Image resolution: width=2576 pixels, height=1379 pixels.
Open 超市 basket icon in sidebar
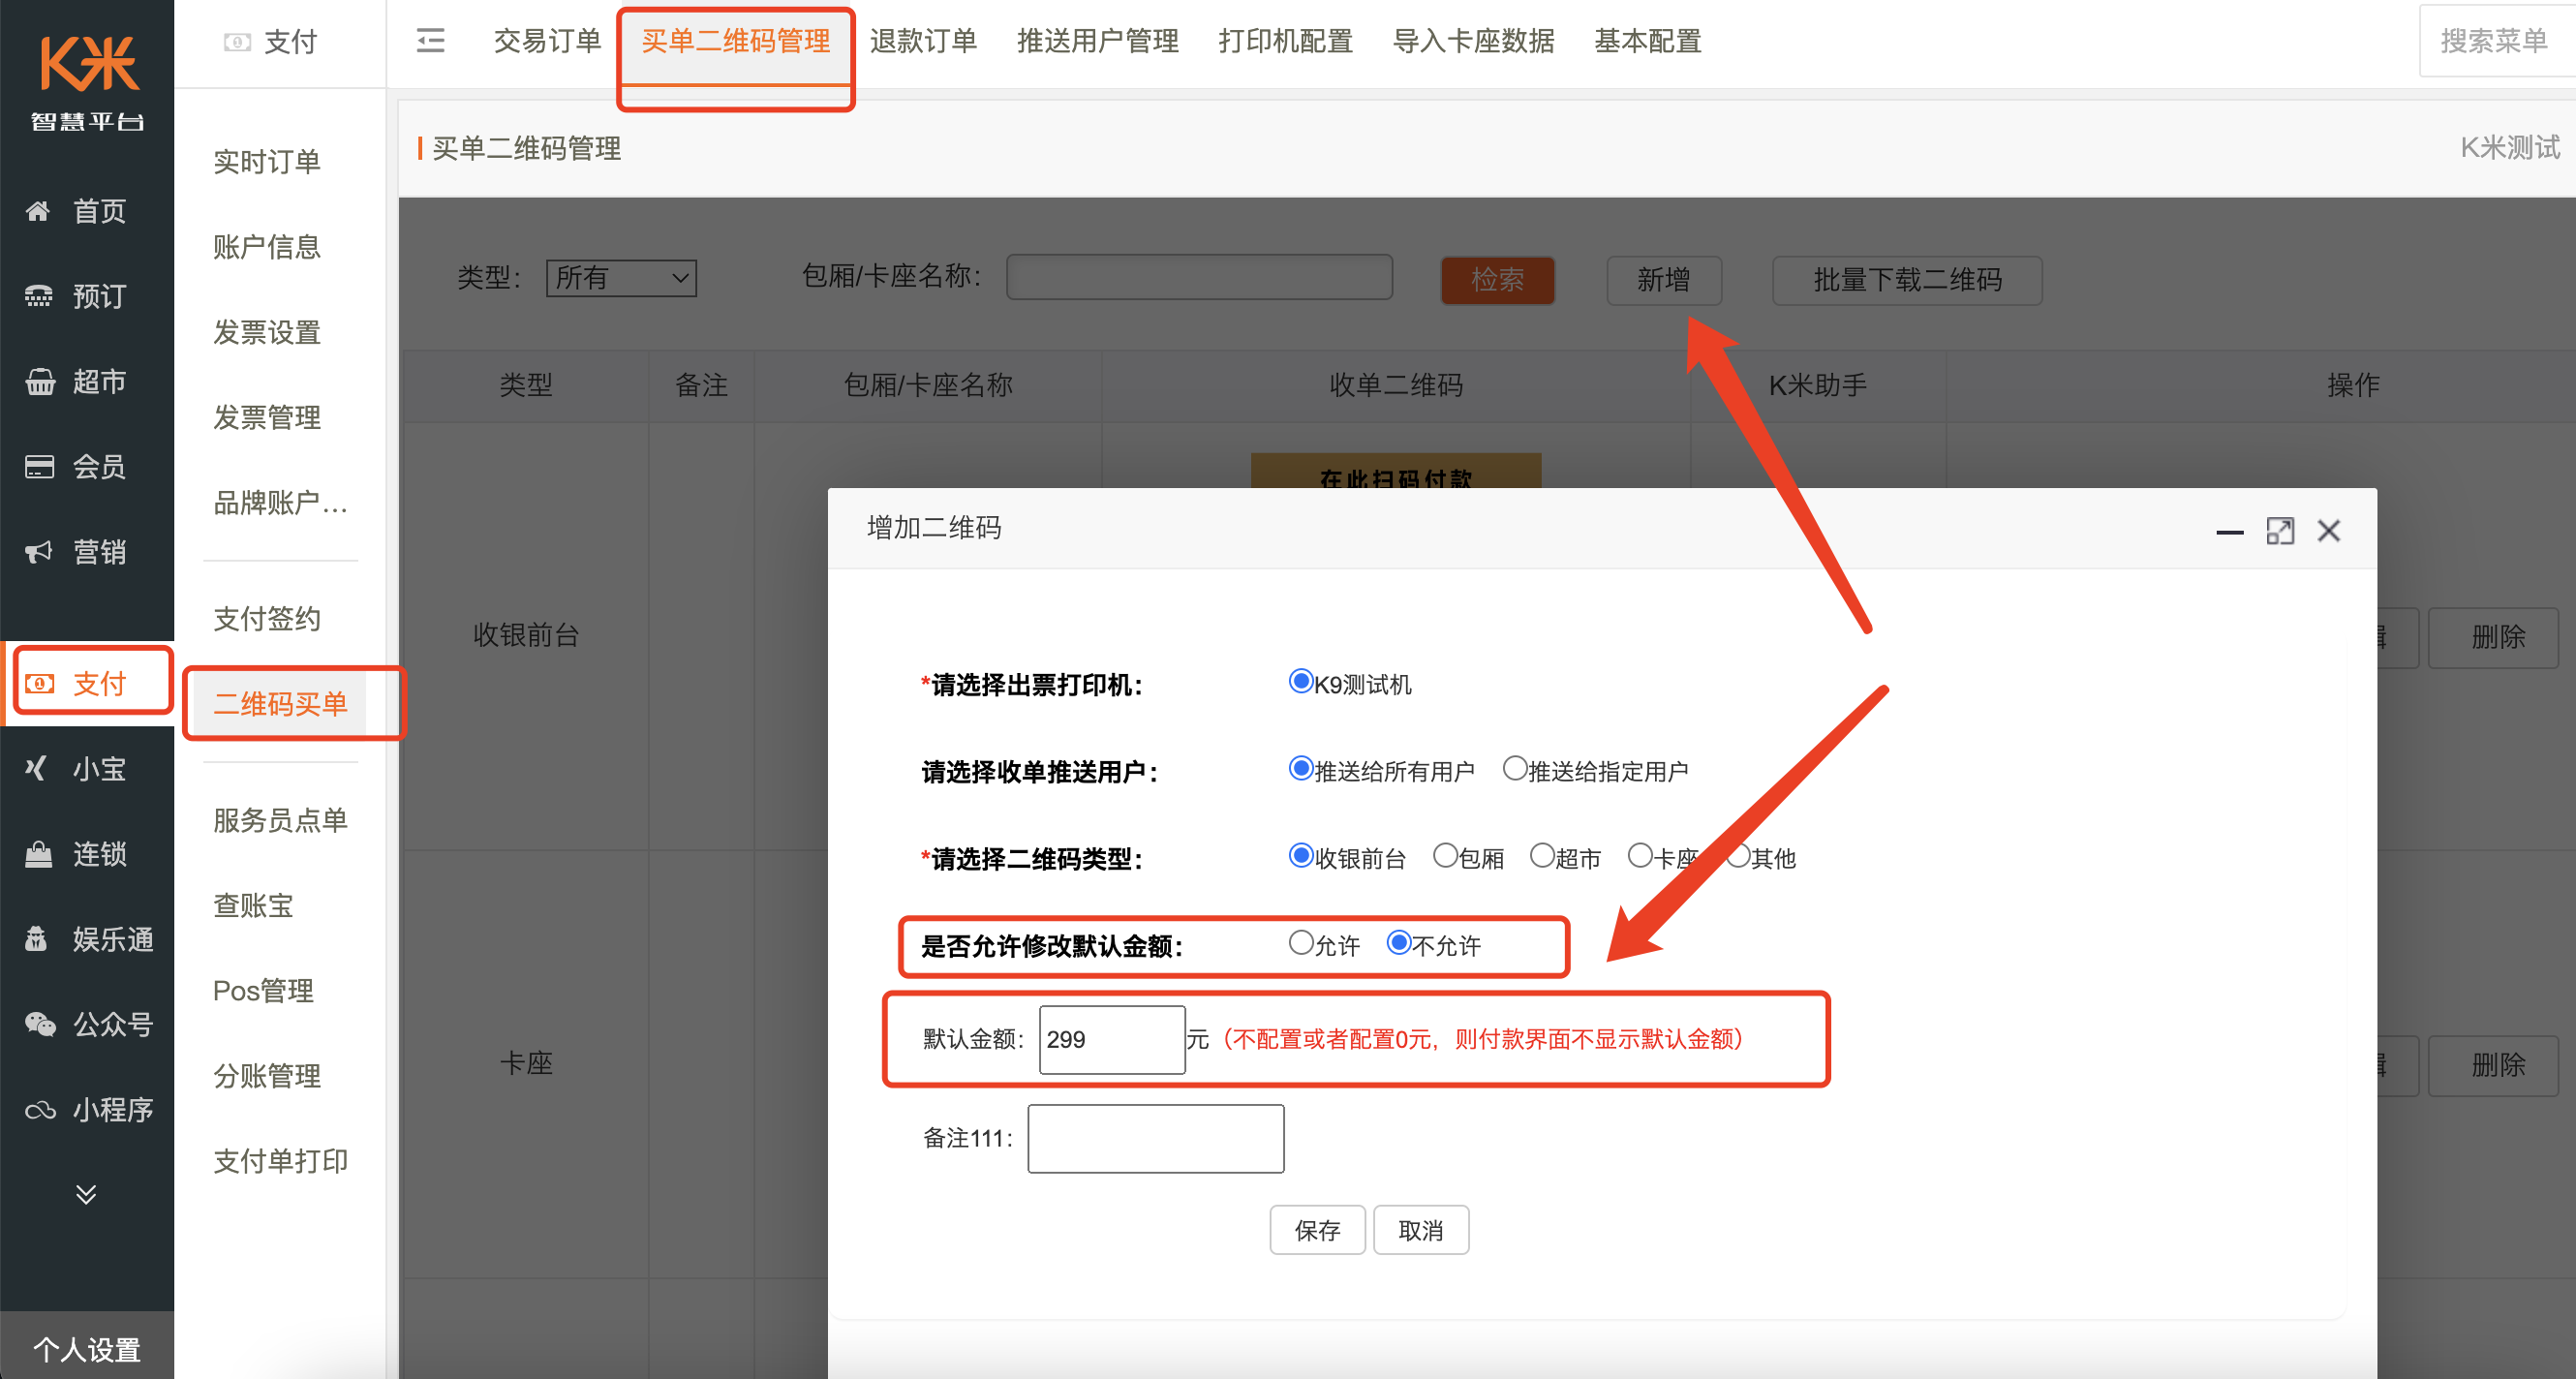click(39, 381)
